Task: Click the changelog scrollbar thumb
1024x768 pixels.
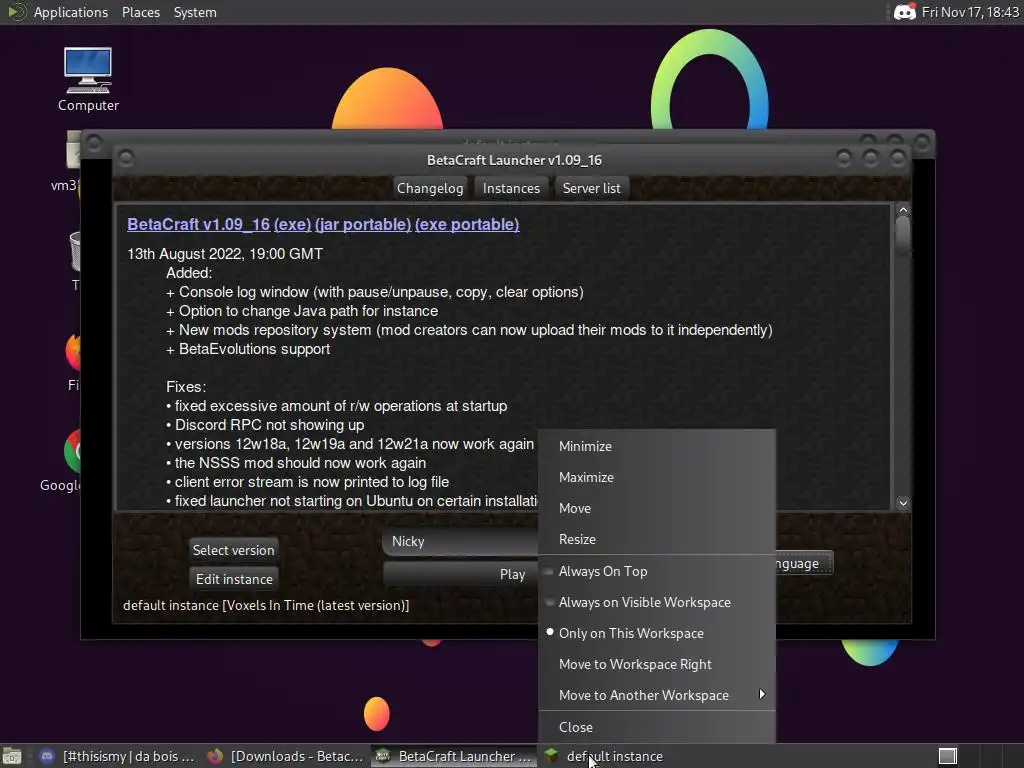Action: click(x=903, y=236)
